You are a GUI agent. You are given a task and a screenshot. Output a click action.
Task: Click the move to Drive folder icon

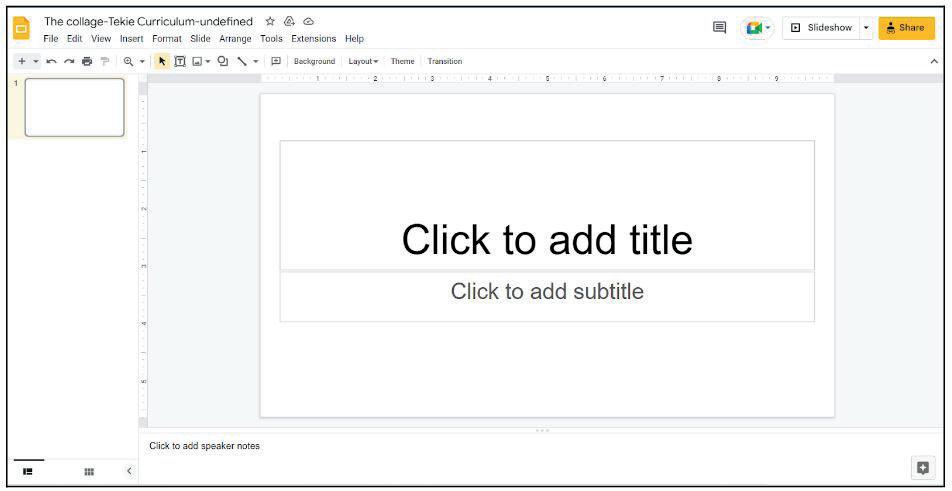[x=290, y=21]
